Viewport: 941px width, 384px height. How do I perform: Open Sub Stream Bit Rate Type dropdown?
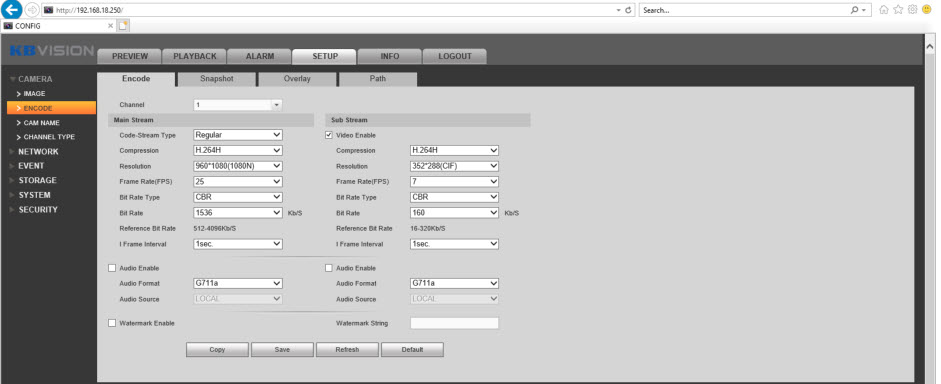point(454,197)
